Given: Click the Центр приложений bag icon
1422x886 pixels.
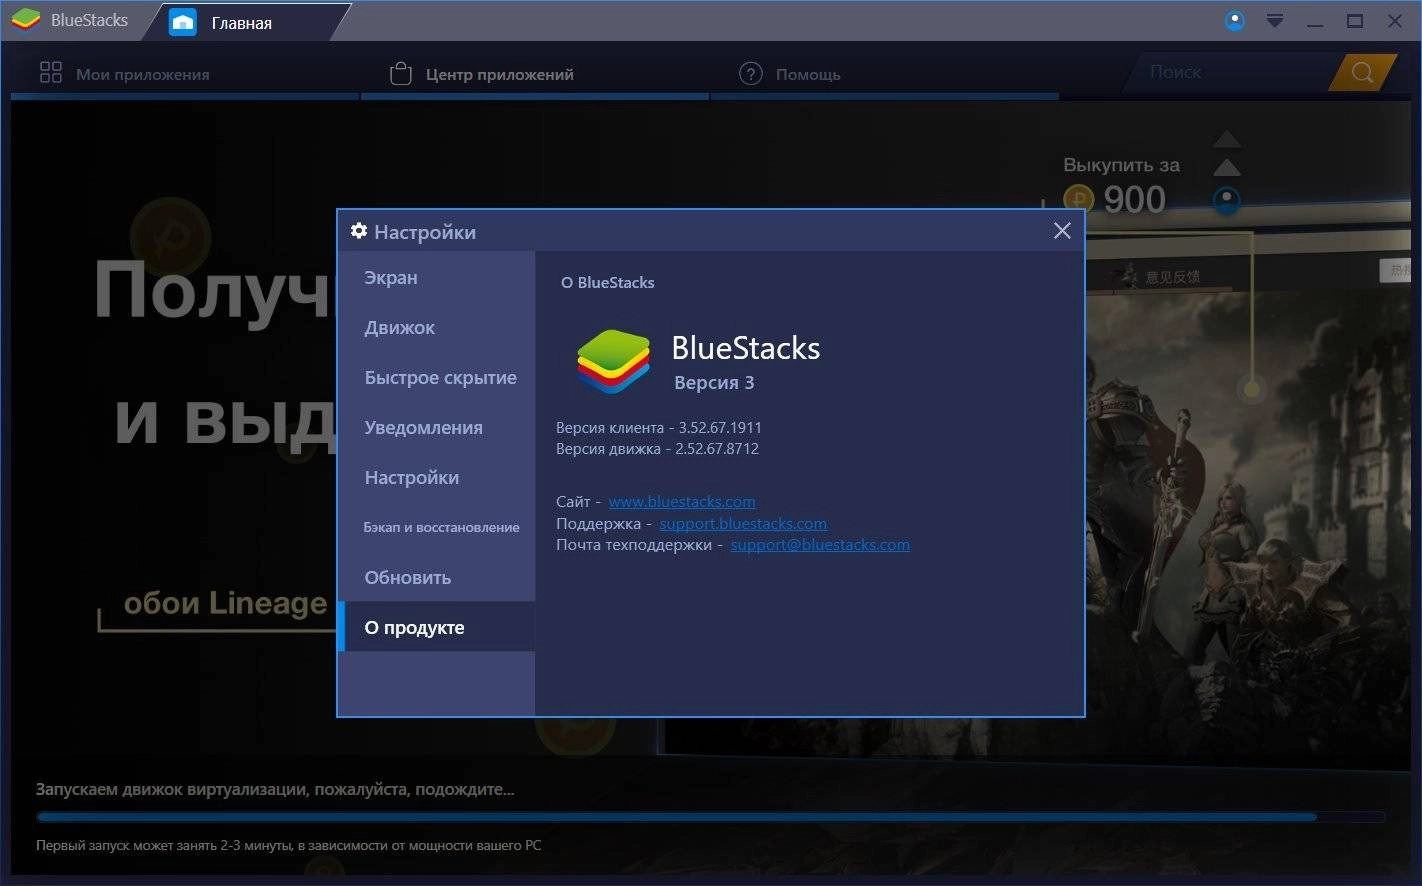Looking at the screenshot, I should pos(401,73).
